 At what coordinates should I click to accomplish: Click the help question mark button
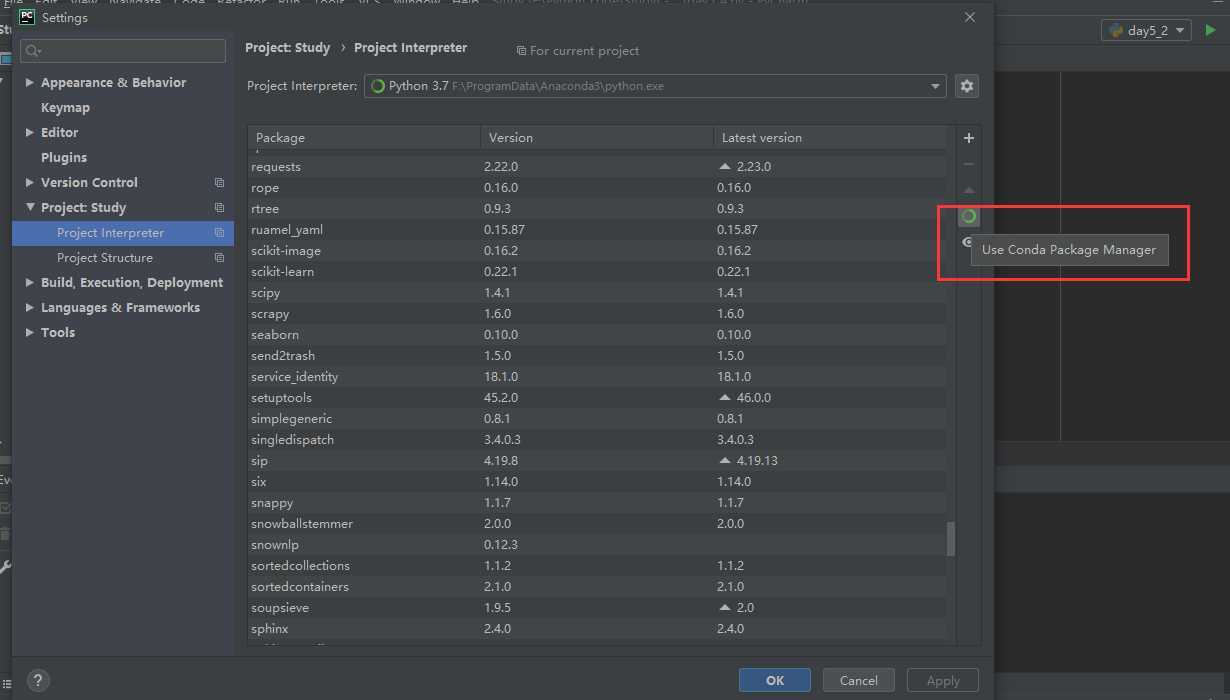(37, 680)
